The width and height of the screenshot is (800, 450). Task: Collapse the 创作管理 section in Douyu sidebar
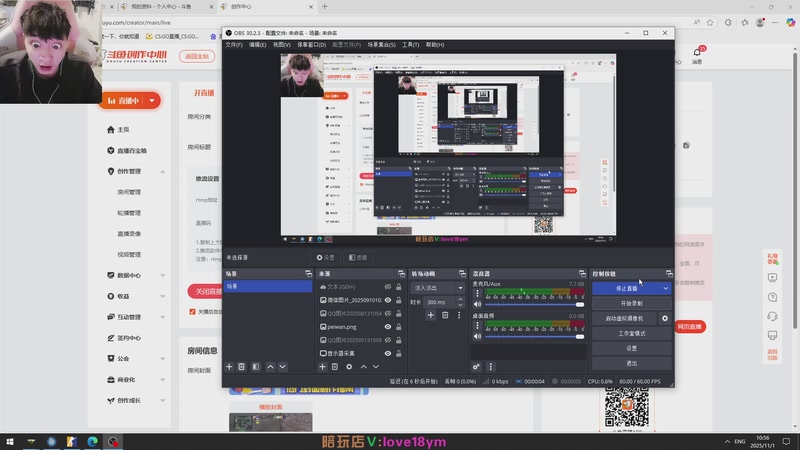click(162, 172)
